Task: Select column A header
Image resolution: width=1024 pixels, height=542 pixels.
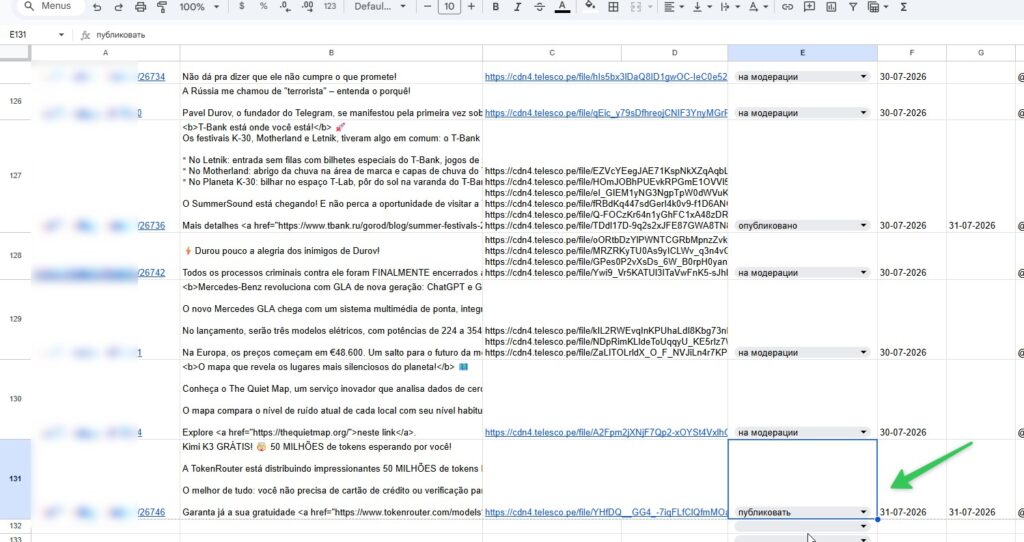Action: click(x=105, y=53)
